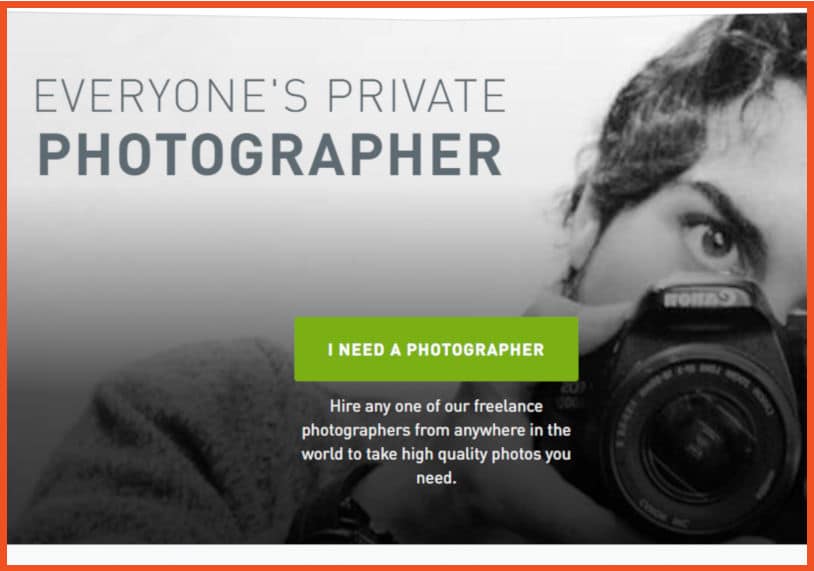Click the green I NEED A PHOTOGRAPHER button
The image size is (814, 571).
click(436, 349)
